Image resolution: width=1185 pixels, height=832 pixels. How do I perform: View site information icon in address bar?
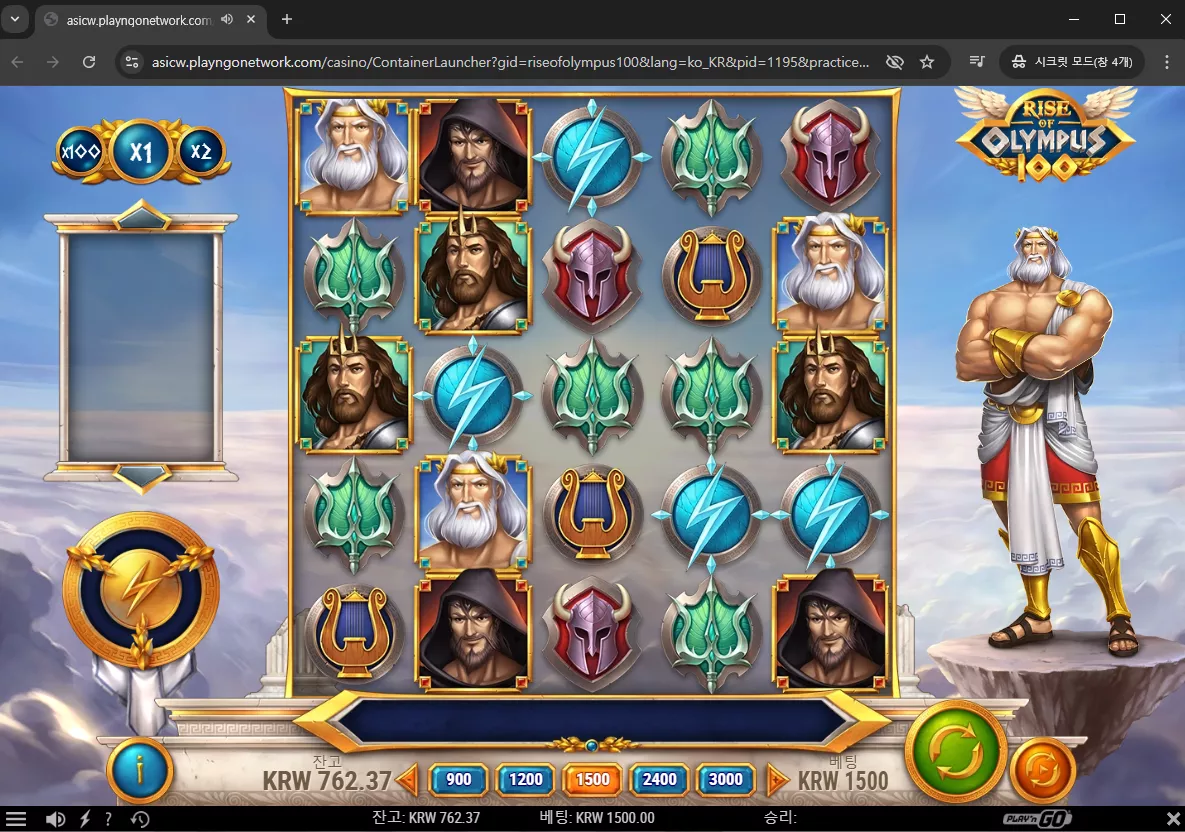(x=132, y=62)
